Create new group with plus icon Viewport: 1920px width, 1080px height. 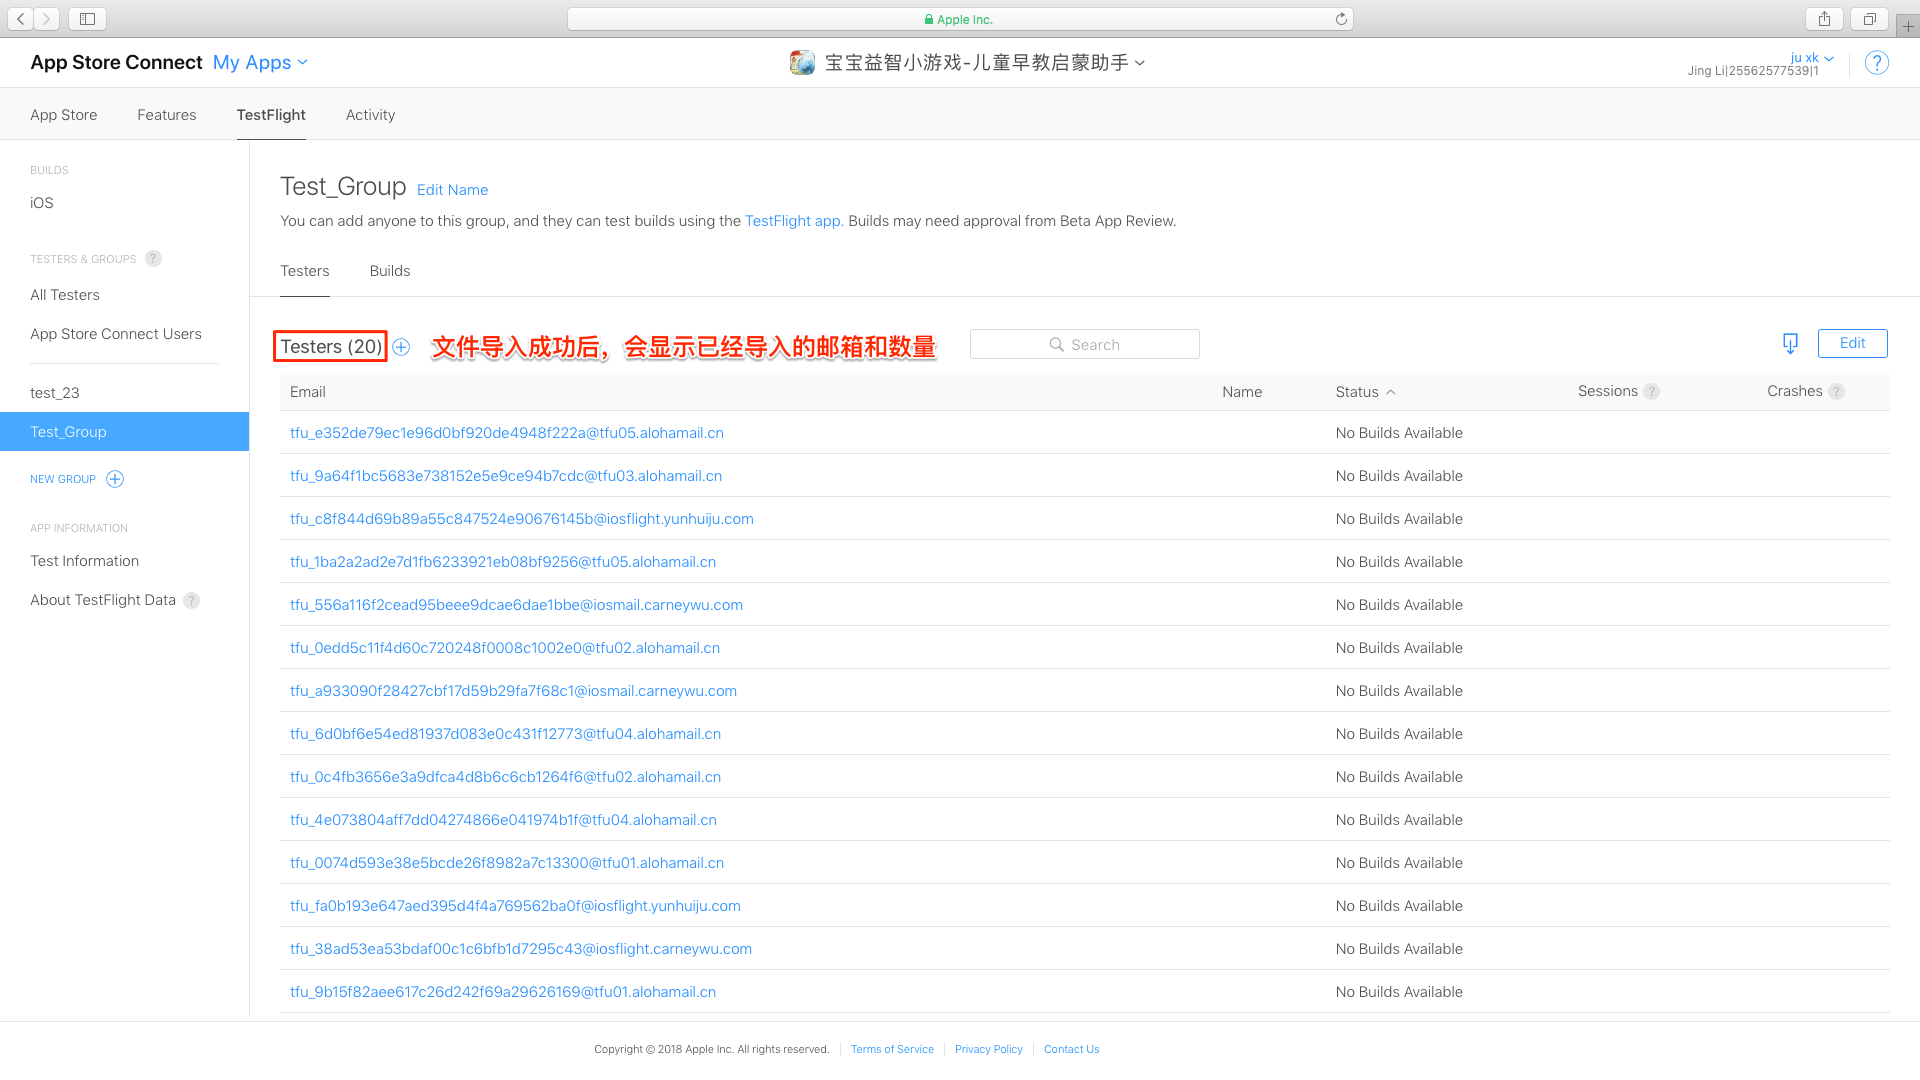[115, 479]
